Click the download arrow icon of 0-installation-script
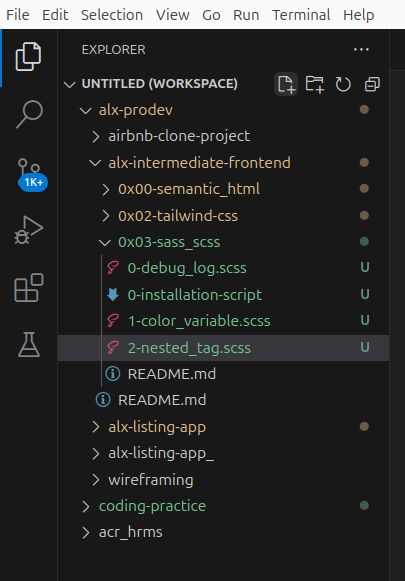Image resolution: width=405 pixels, height=581 pixels. (113, 295)
